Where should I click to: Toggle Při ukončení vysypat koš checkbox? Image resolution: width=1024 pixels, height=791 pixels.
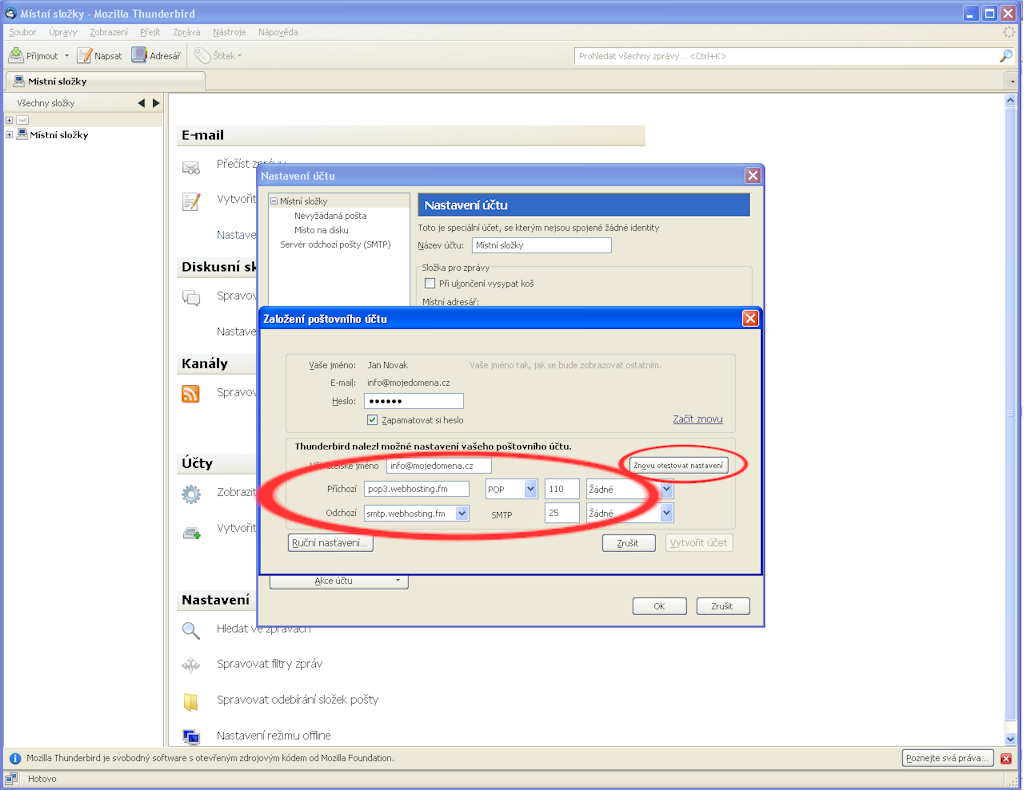pyautogui.click(x=430, y=283)
